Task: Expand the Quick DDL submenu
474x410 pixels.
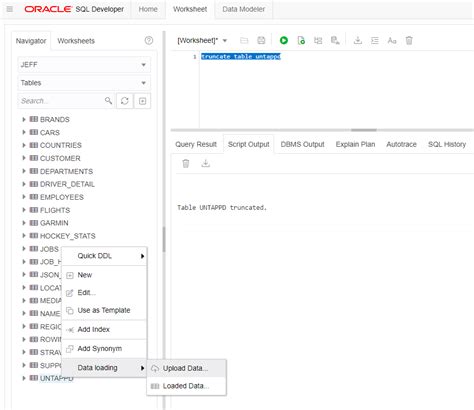Action: tap(104, 256)
